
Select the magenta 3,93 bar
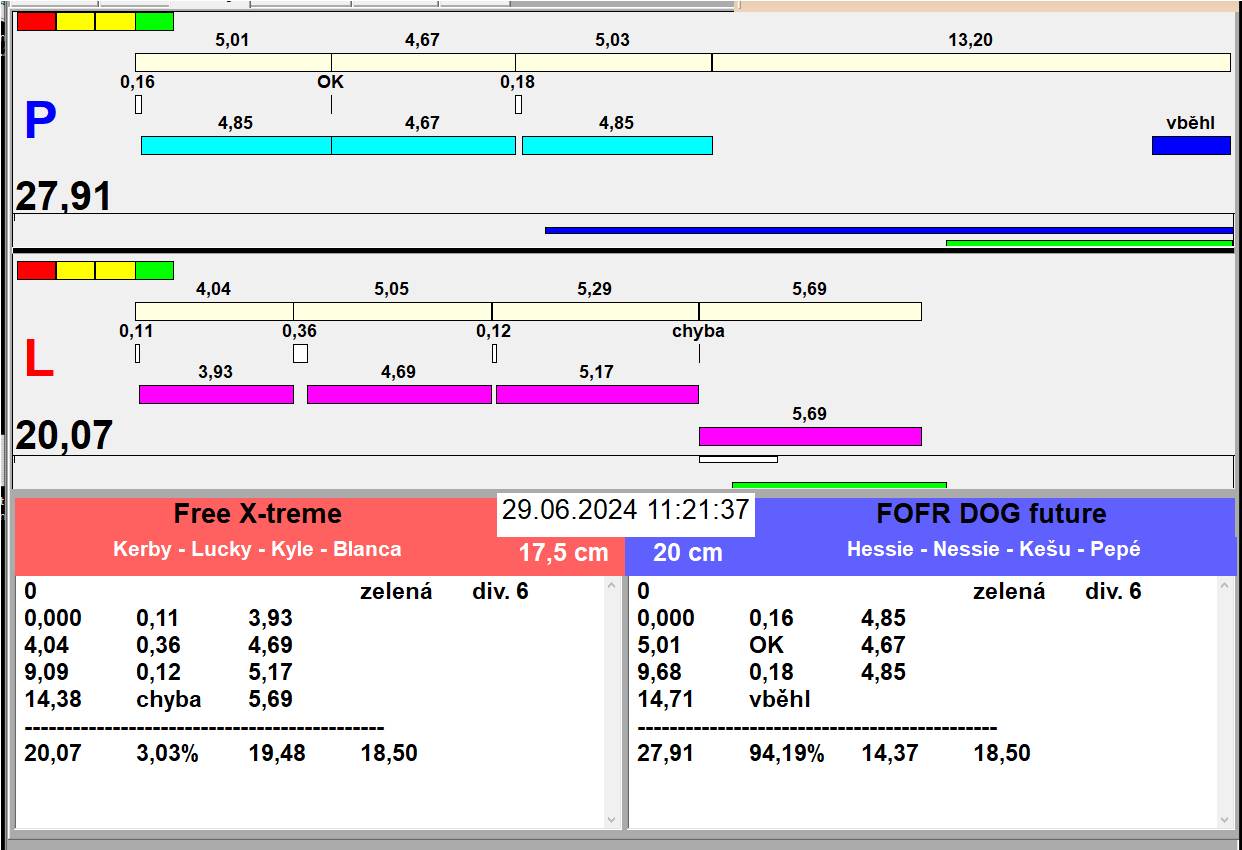[x=216, y=394]
